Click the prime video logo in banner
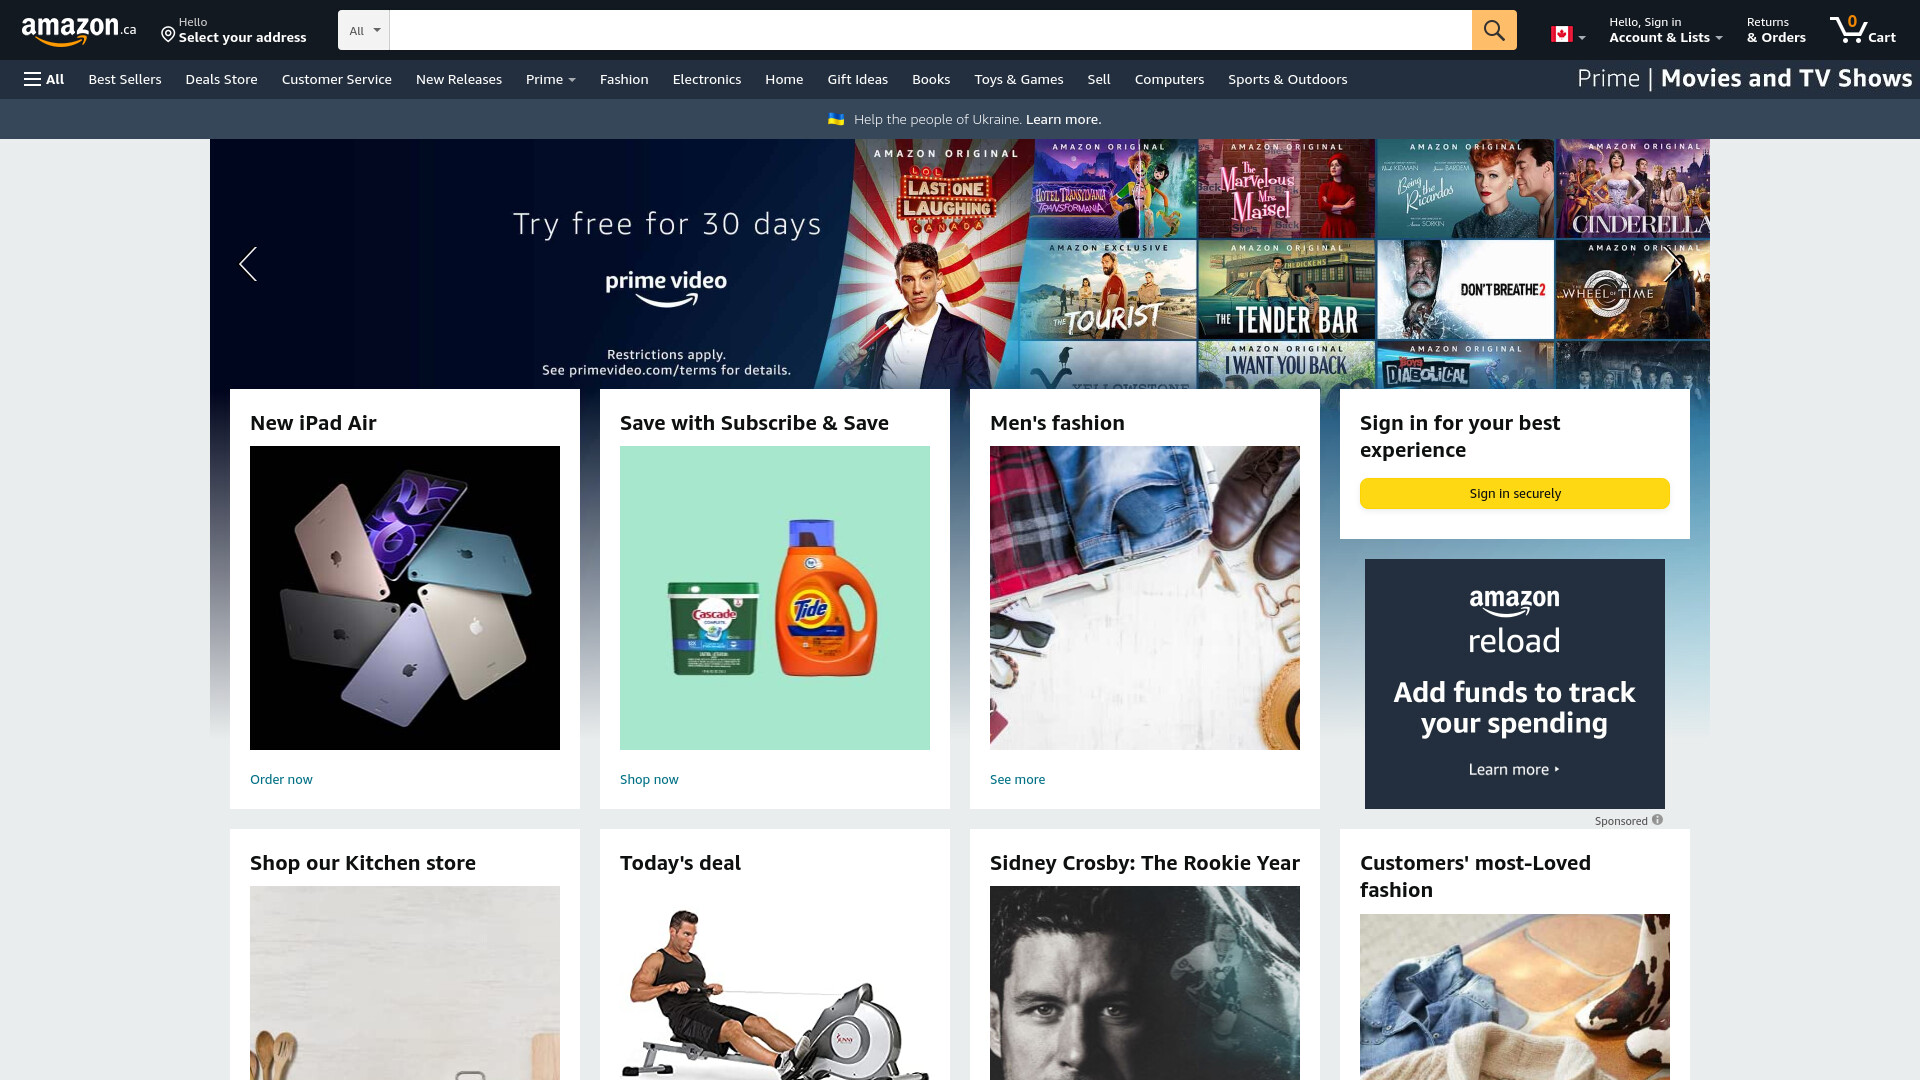The image size is (1920, 1080). pyautogui.click(x=666, y=288)
